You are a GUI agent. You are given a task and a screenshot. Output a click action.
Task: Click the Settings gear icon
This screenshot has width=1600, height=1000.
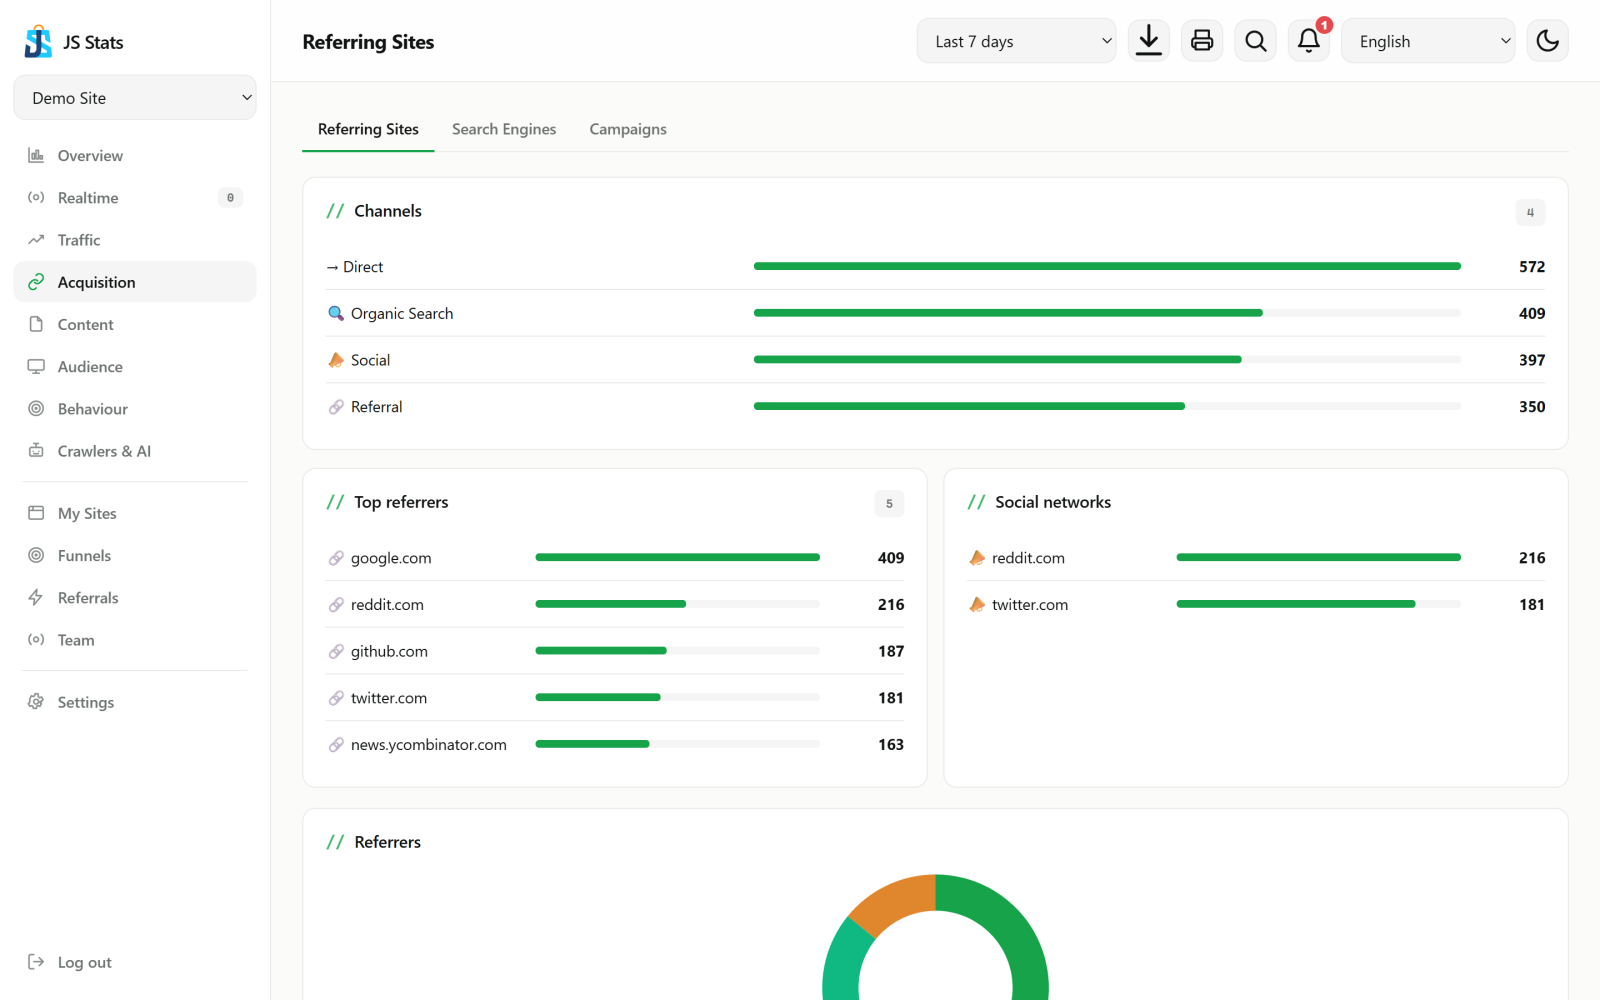coord(36,702)
